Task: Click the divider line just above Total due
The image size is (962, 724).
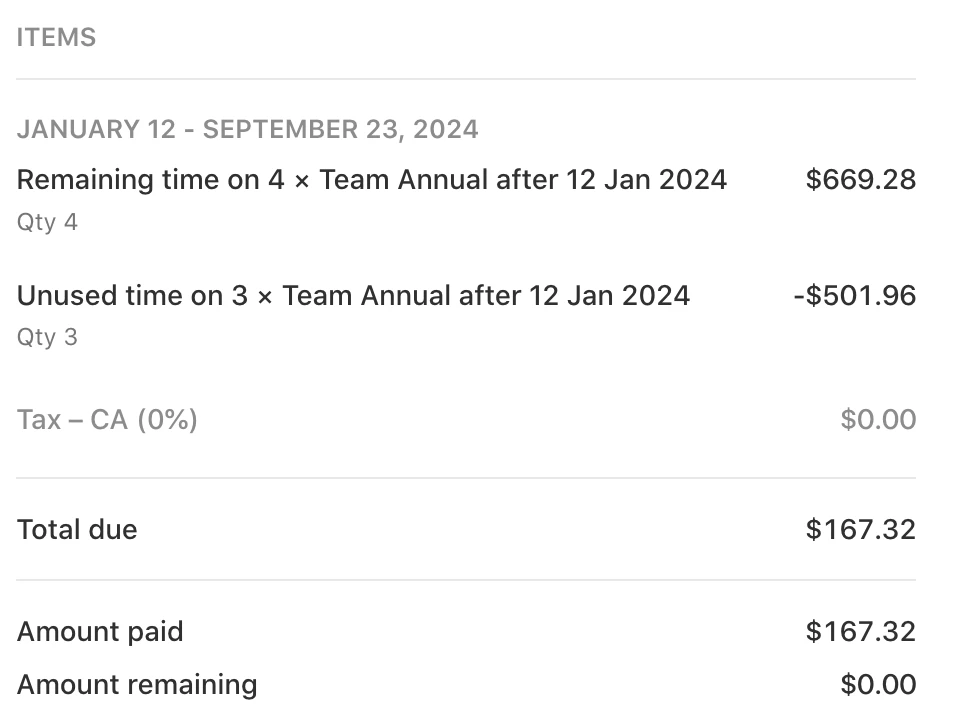Action: [466, 478]
